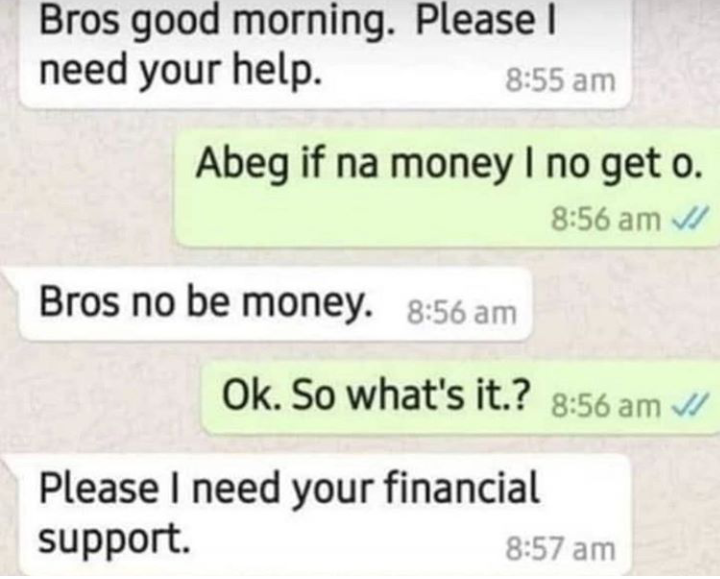
Task: Click read-receipt ticks on 'Ok. So what's it.?' message
Action: click(x=686, y=406)
